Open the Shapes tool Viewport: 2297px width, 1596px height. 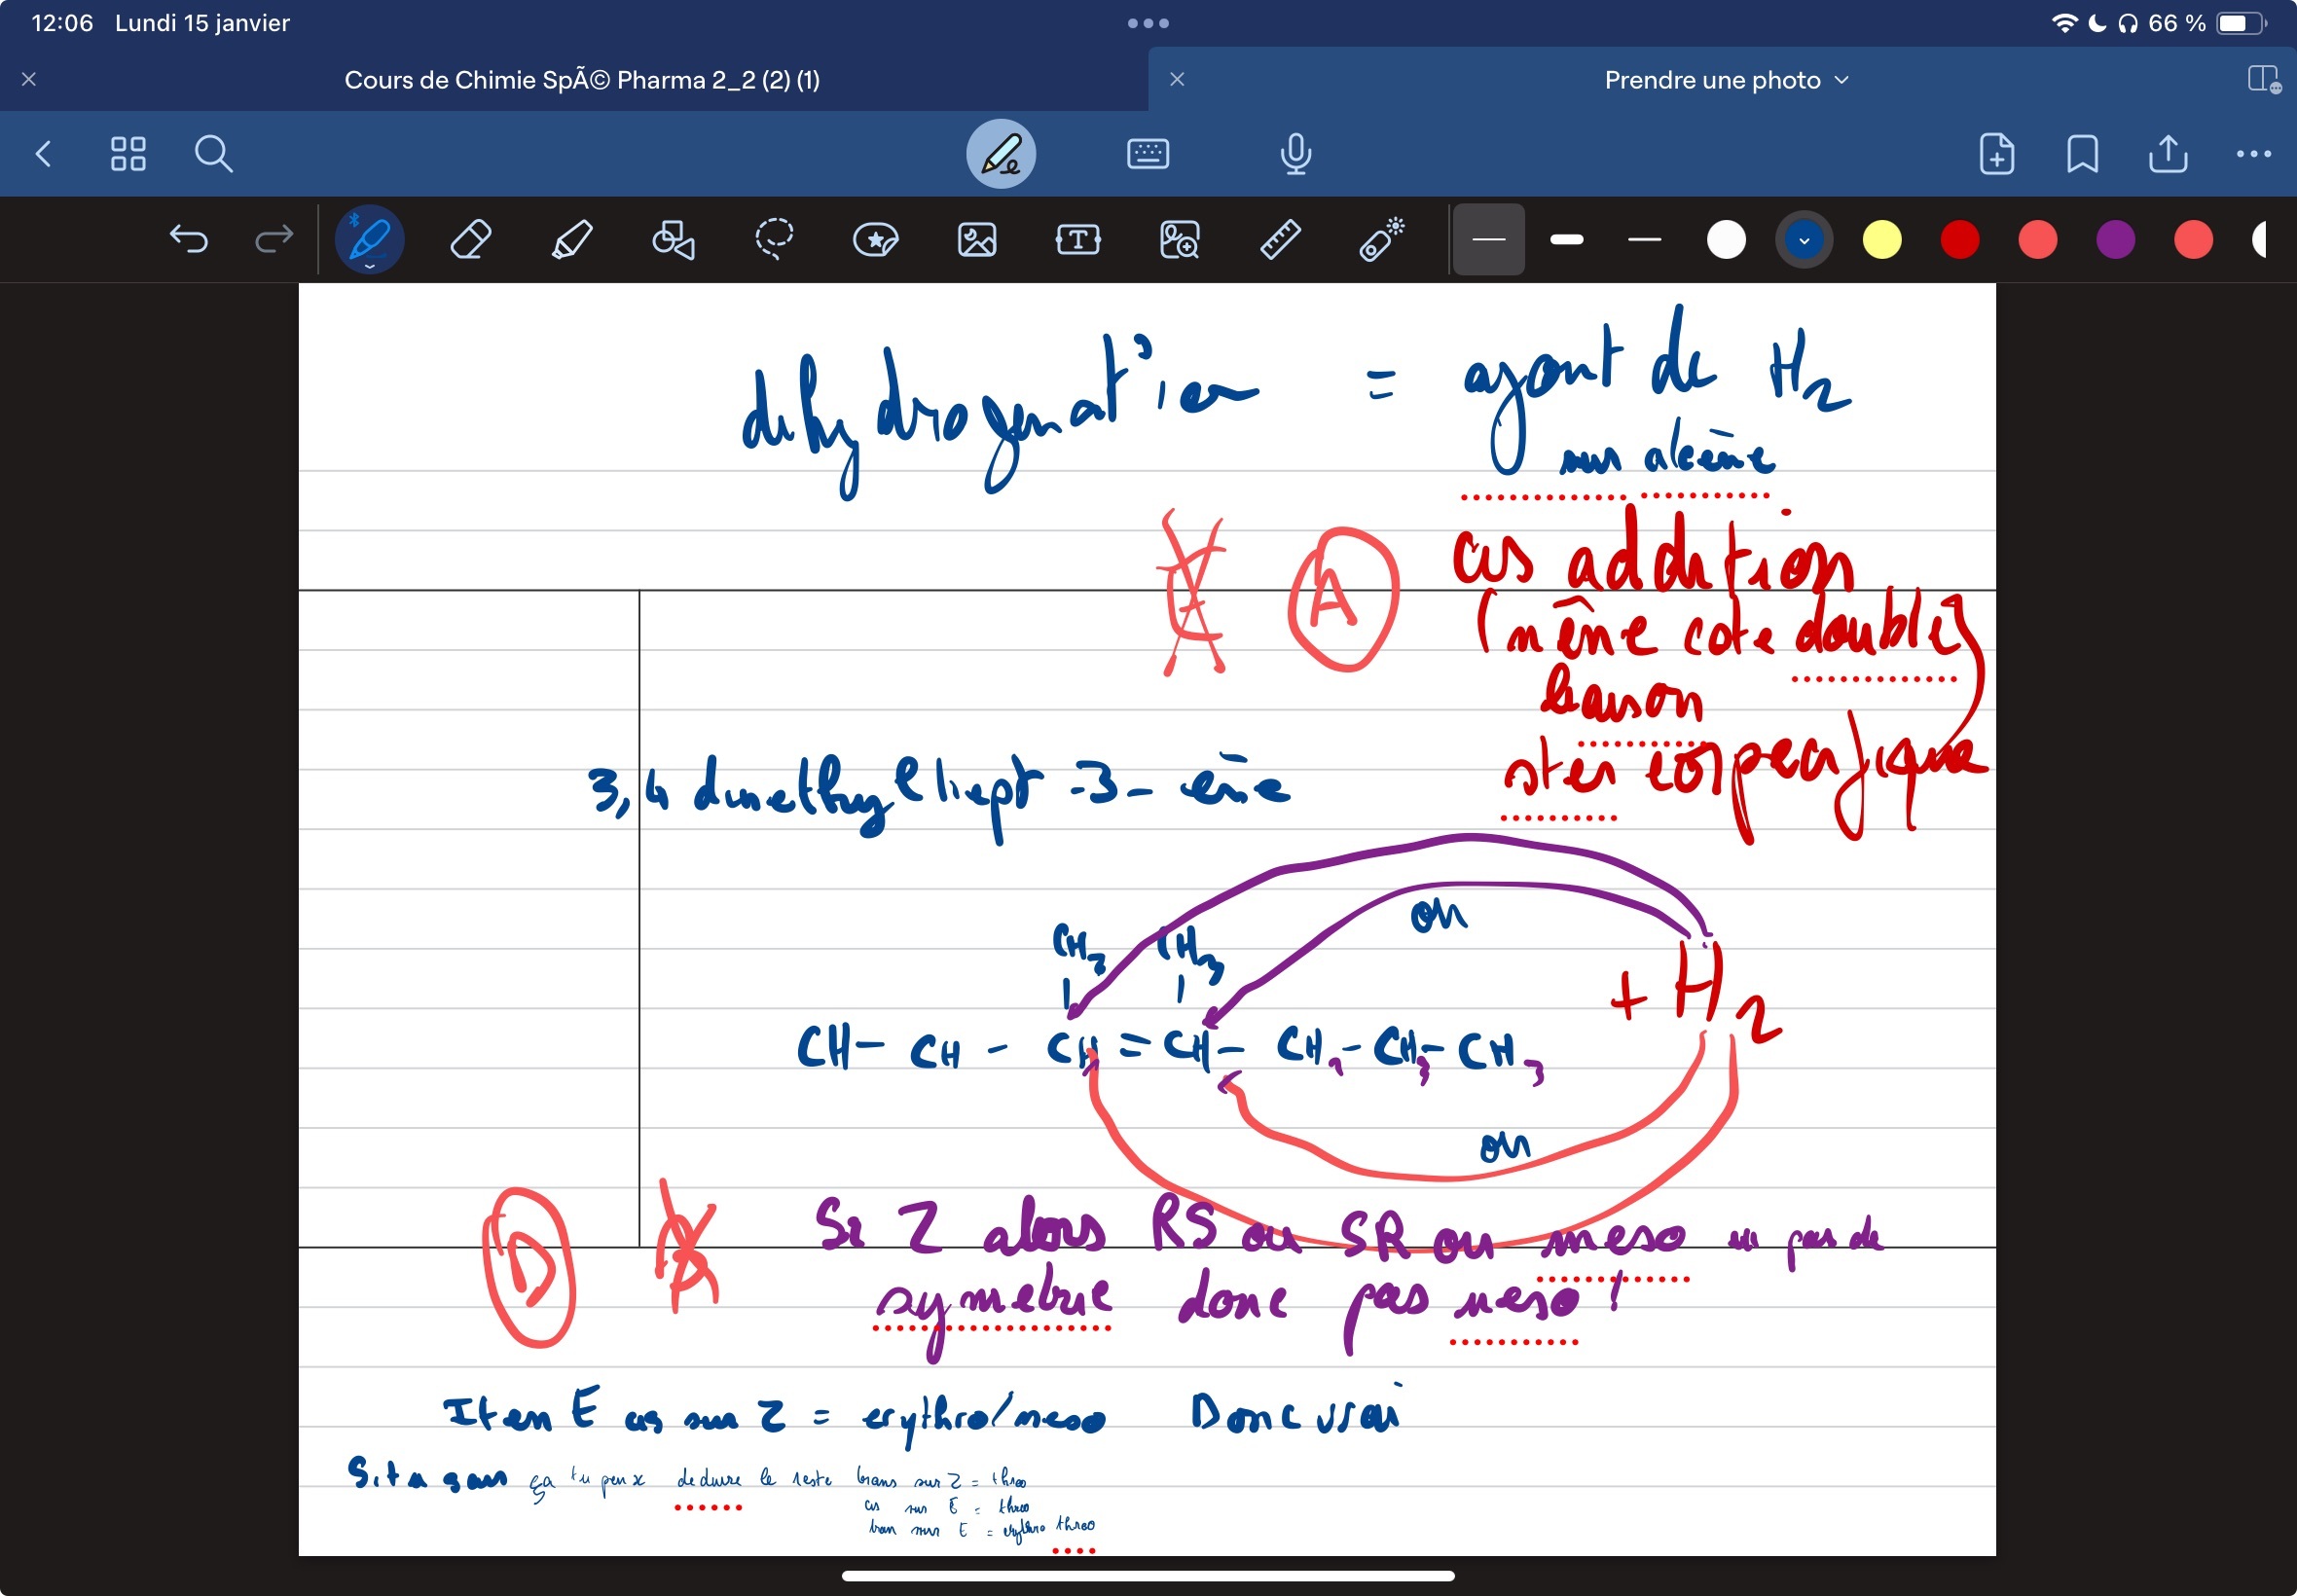pyautogui.click(x=673, y=240)
